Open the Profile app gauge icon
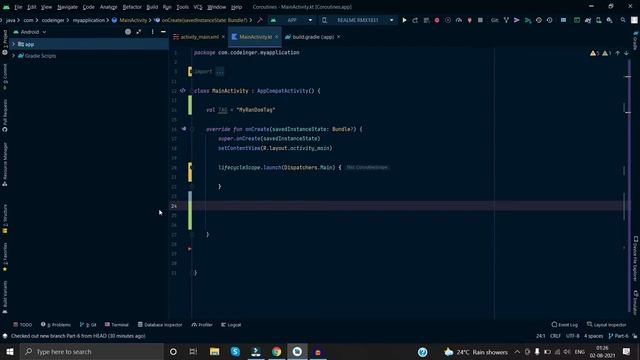Viewport: 640px width, 360px height. [459, 20]
